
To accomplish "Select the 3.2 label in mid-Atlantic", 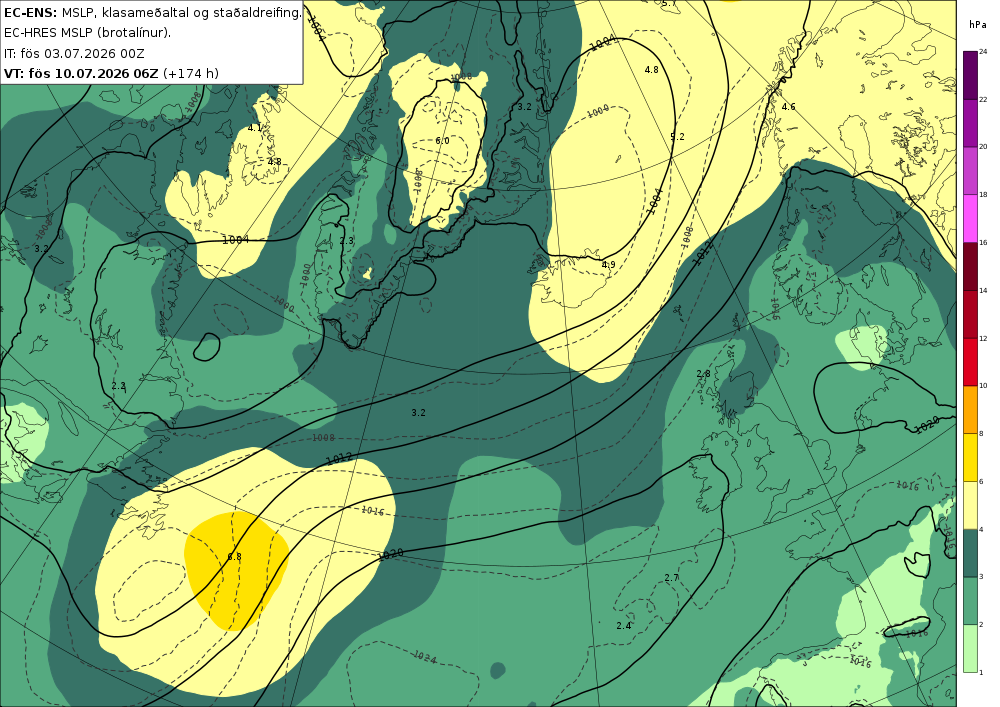I will click(418, 412).
